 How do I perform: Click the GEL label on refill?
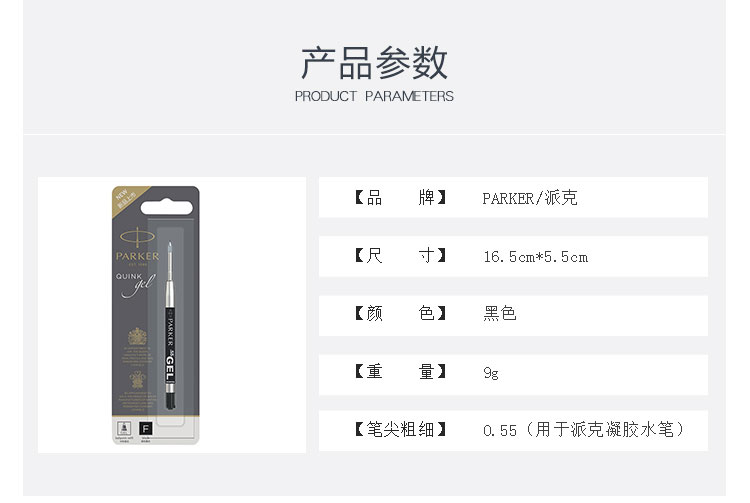[x=170, y=368]
